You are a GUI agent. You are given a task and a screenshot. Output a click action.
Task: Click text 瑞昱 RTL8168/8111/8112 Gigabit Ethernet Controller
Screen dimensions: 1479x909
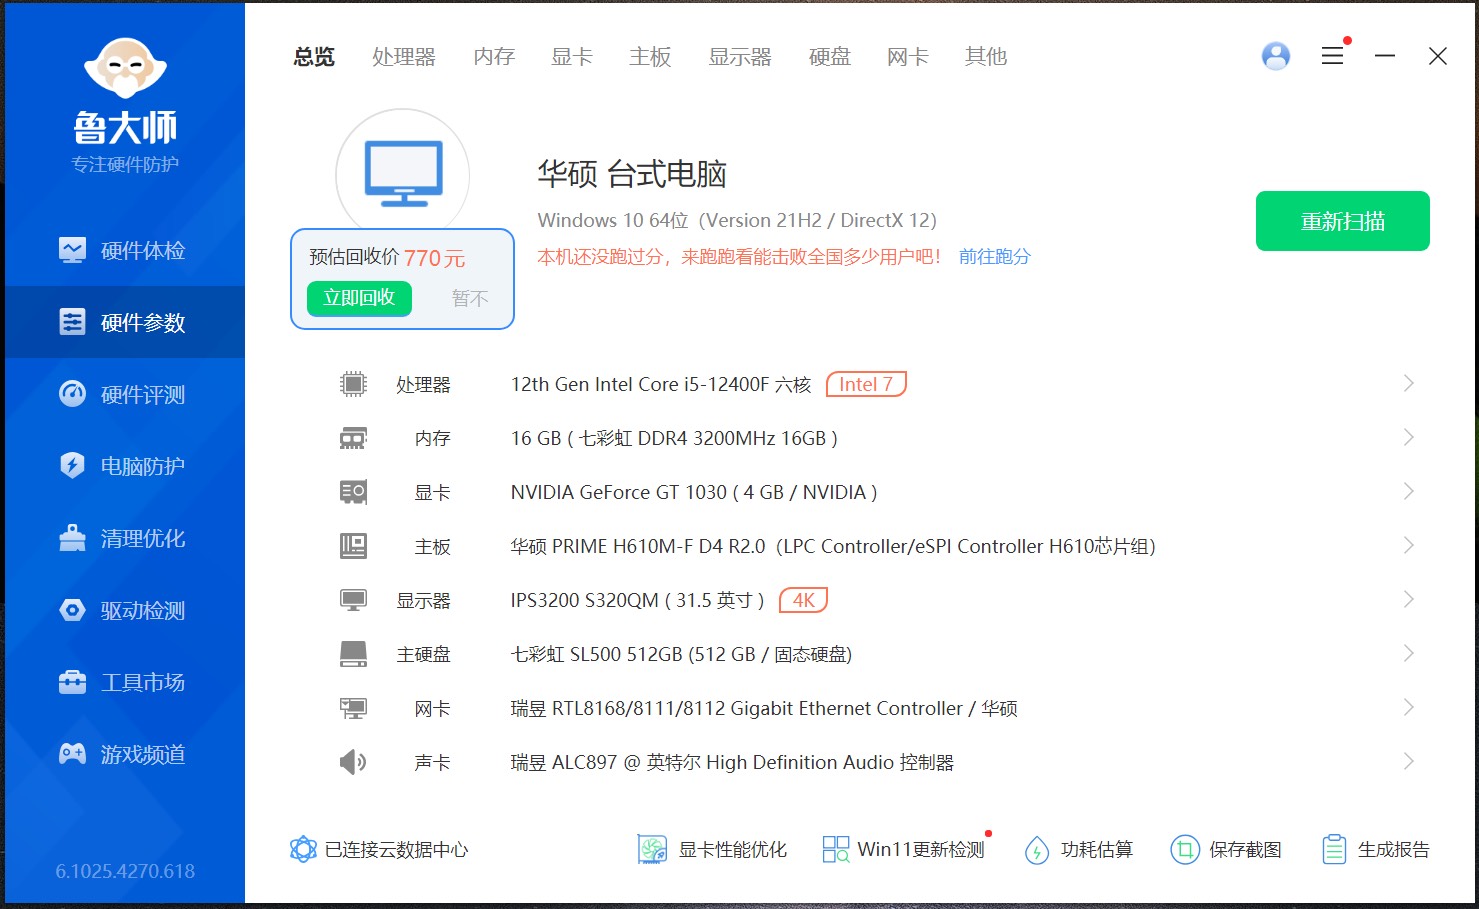(x=736, y=709)
